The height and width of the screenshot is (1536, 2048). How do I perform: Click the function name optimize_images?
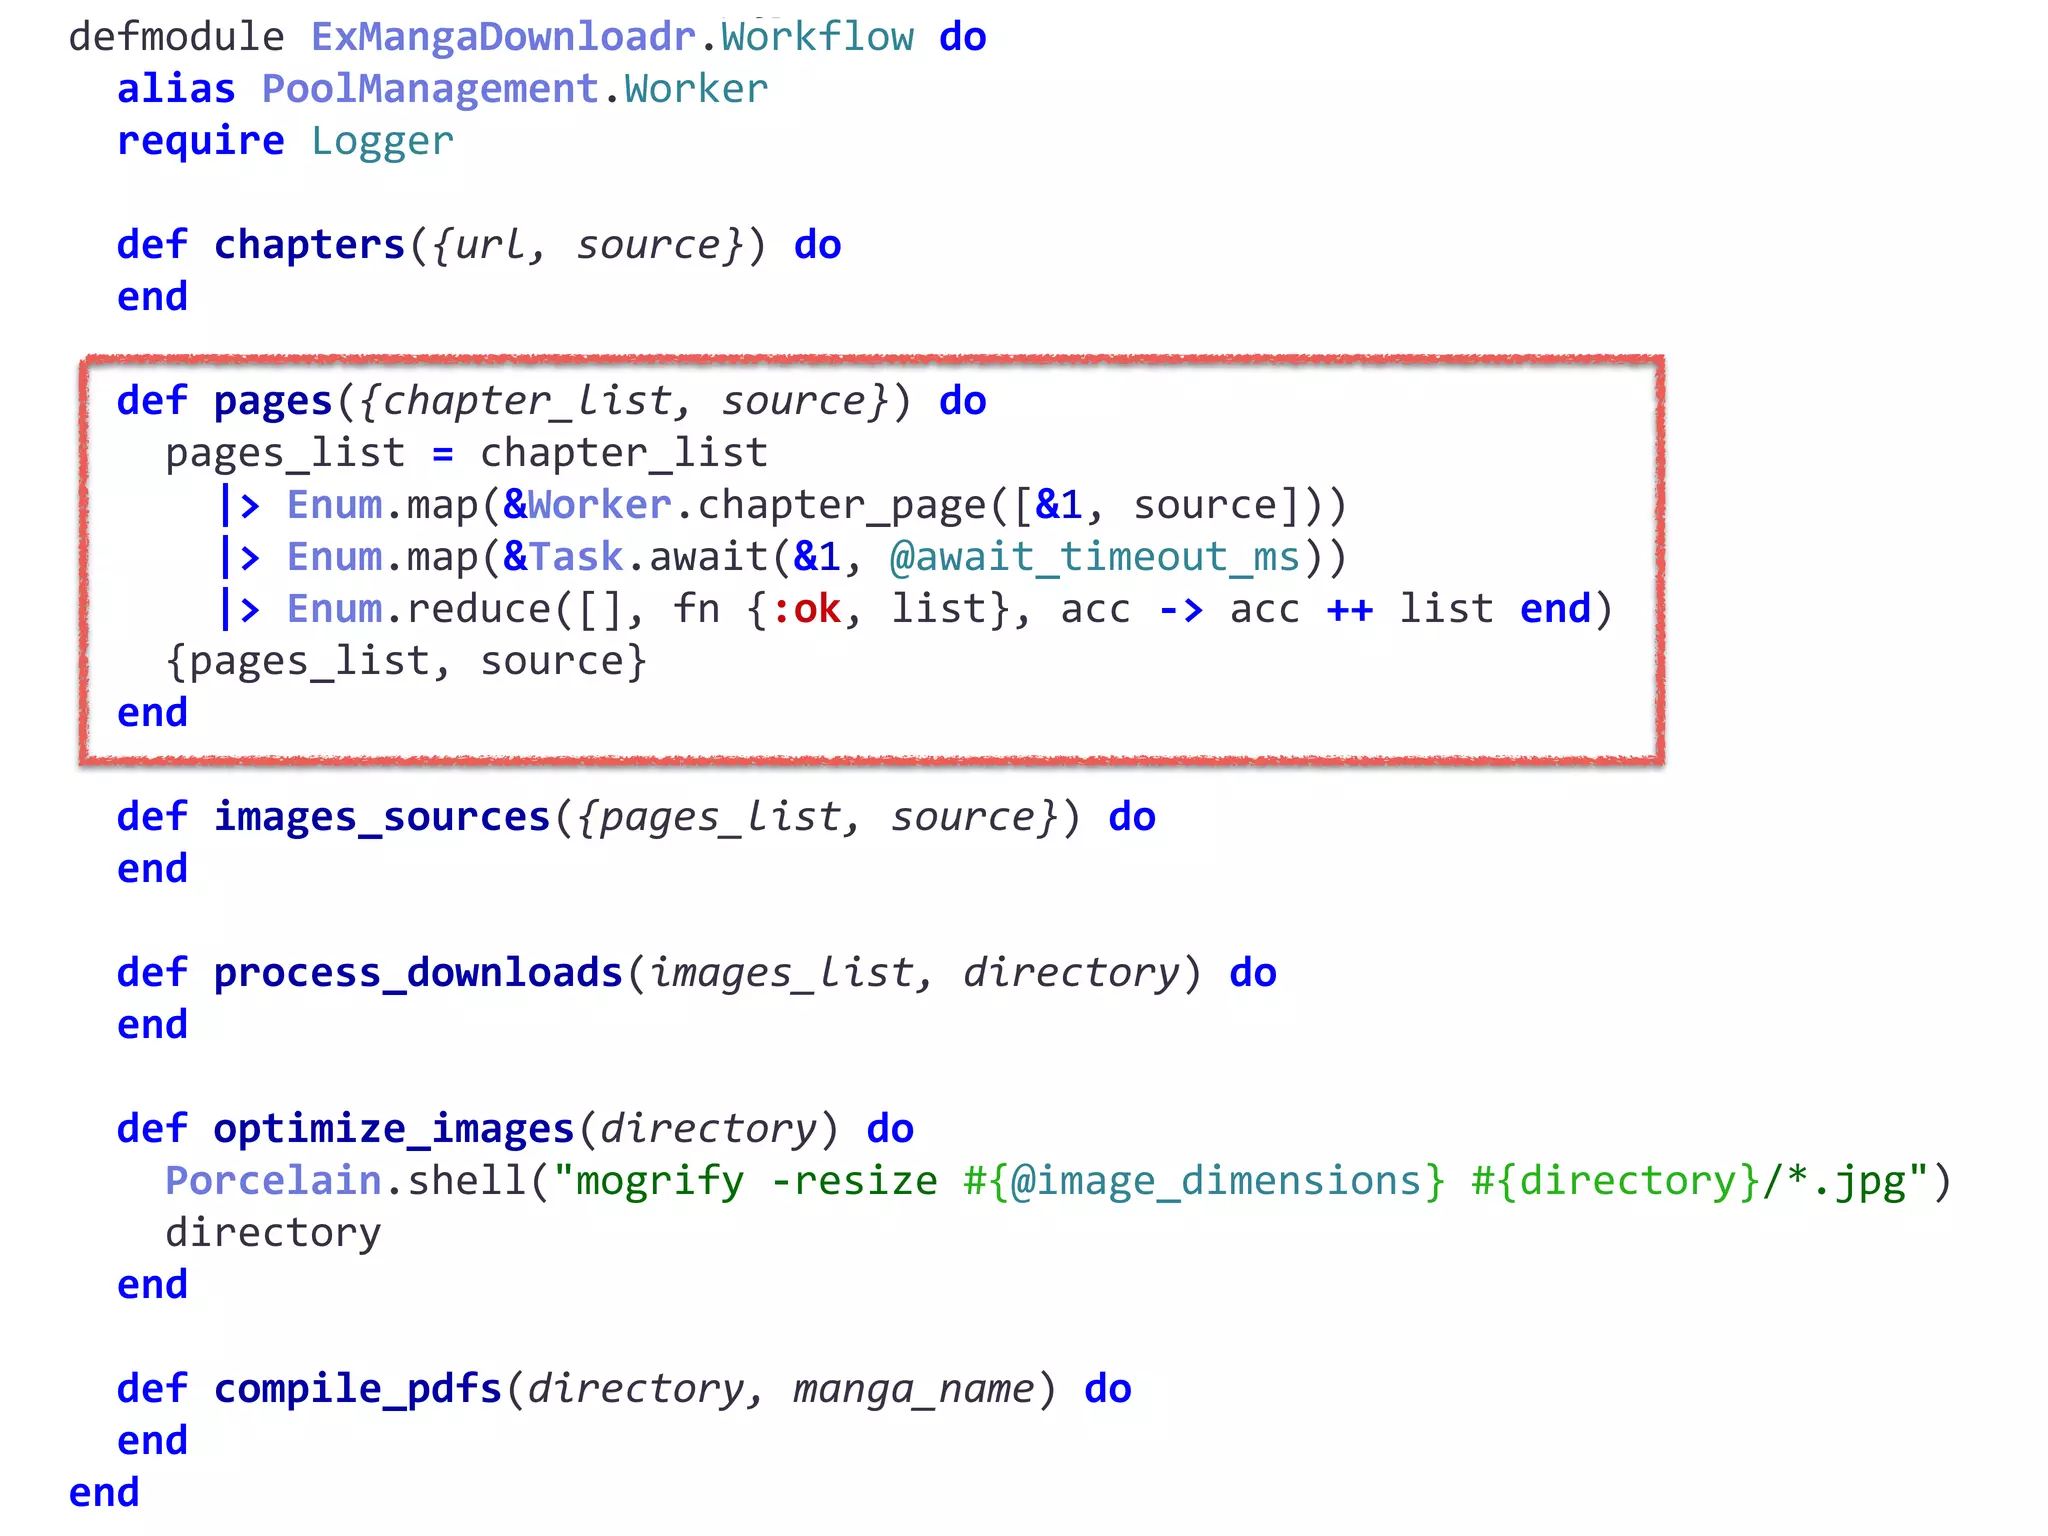[394, 1130]
